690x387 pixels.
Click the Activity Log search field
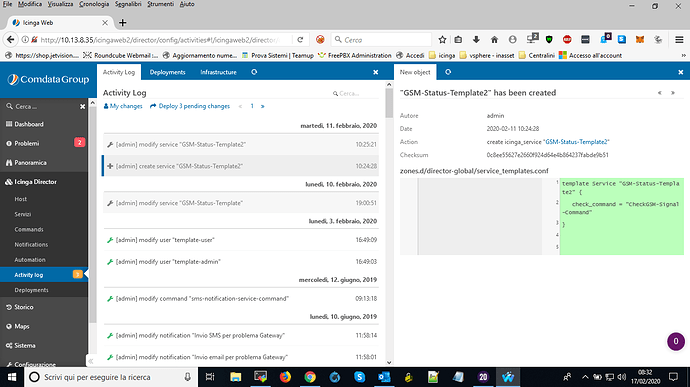(x=354, y=93)
